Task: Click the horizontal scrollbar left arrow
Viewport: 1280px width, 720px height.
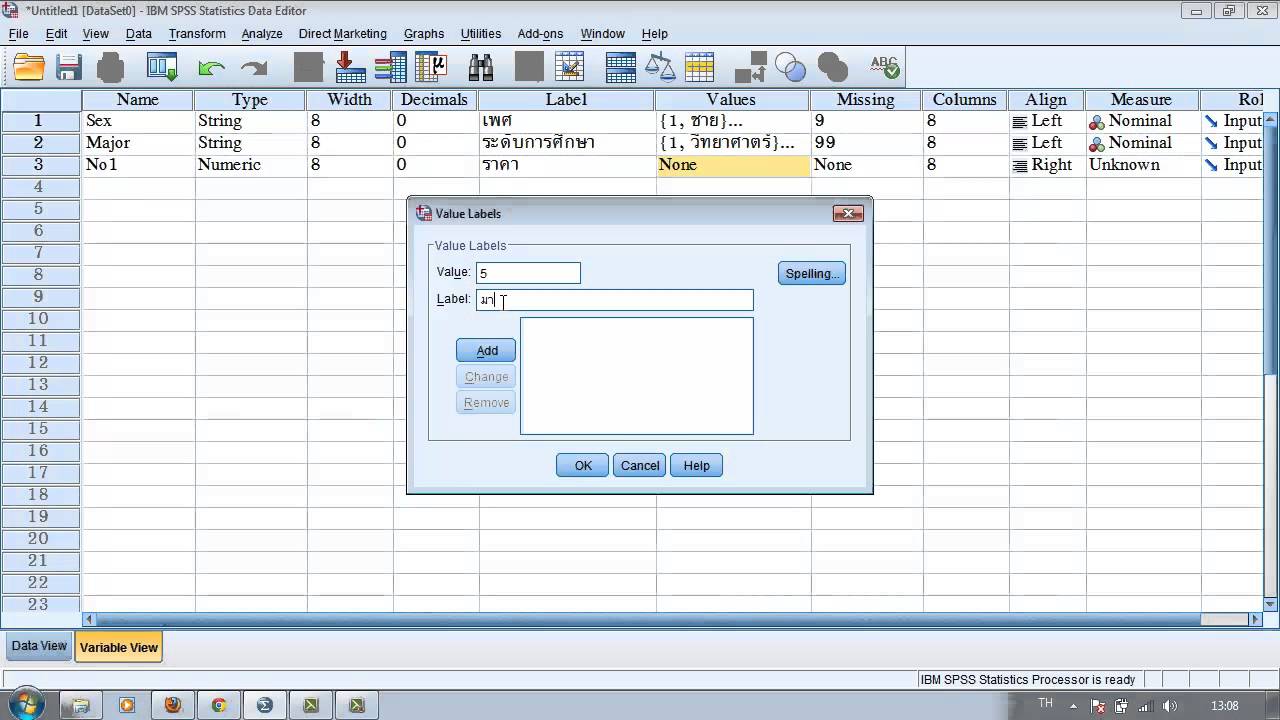Action: (x=89, y=619)
